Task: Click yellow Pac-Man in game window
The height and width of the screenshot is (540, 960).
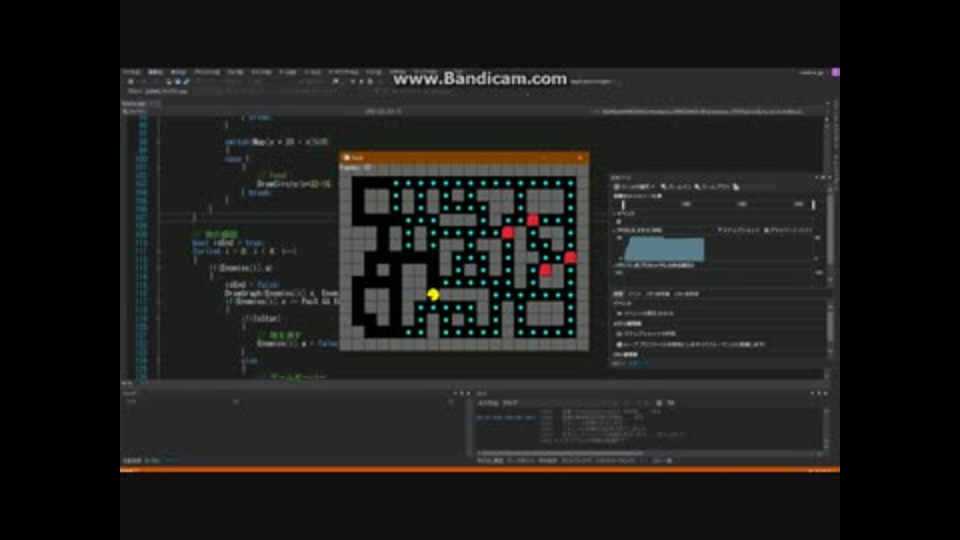Action: tap(433, 295)
